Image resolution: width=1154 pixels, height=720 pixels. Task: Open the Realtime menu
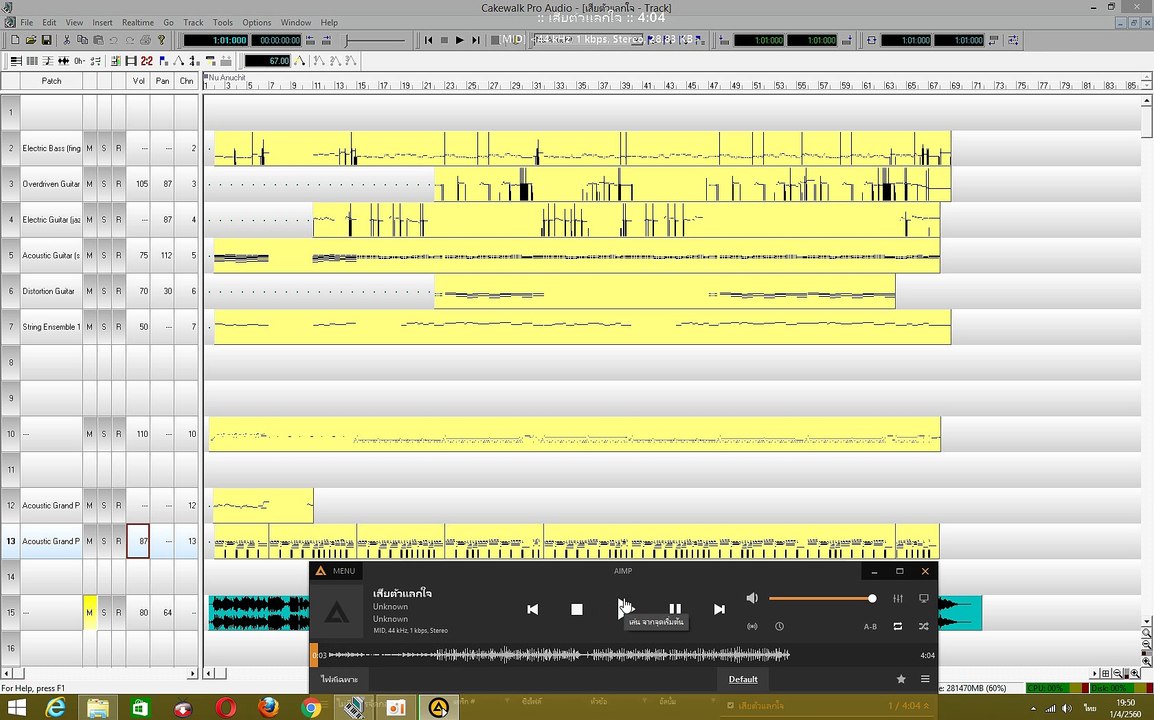(138, 22)
